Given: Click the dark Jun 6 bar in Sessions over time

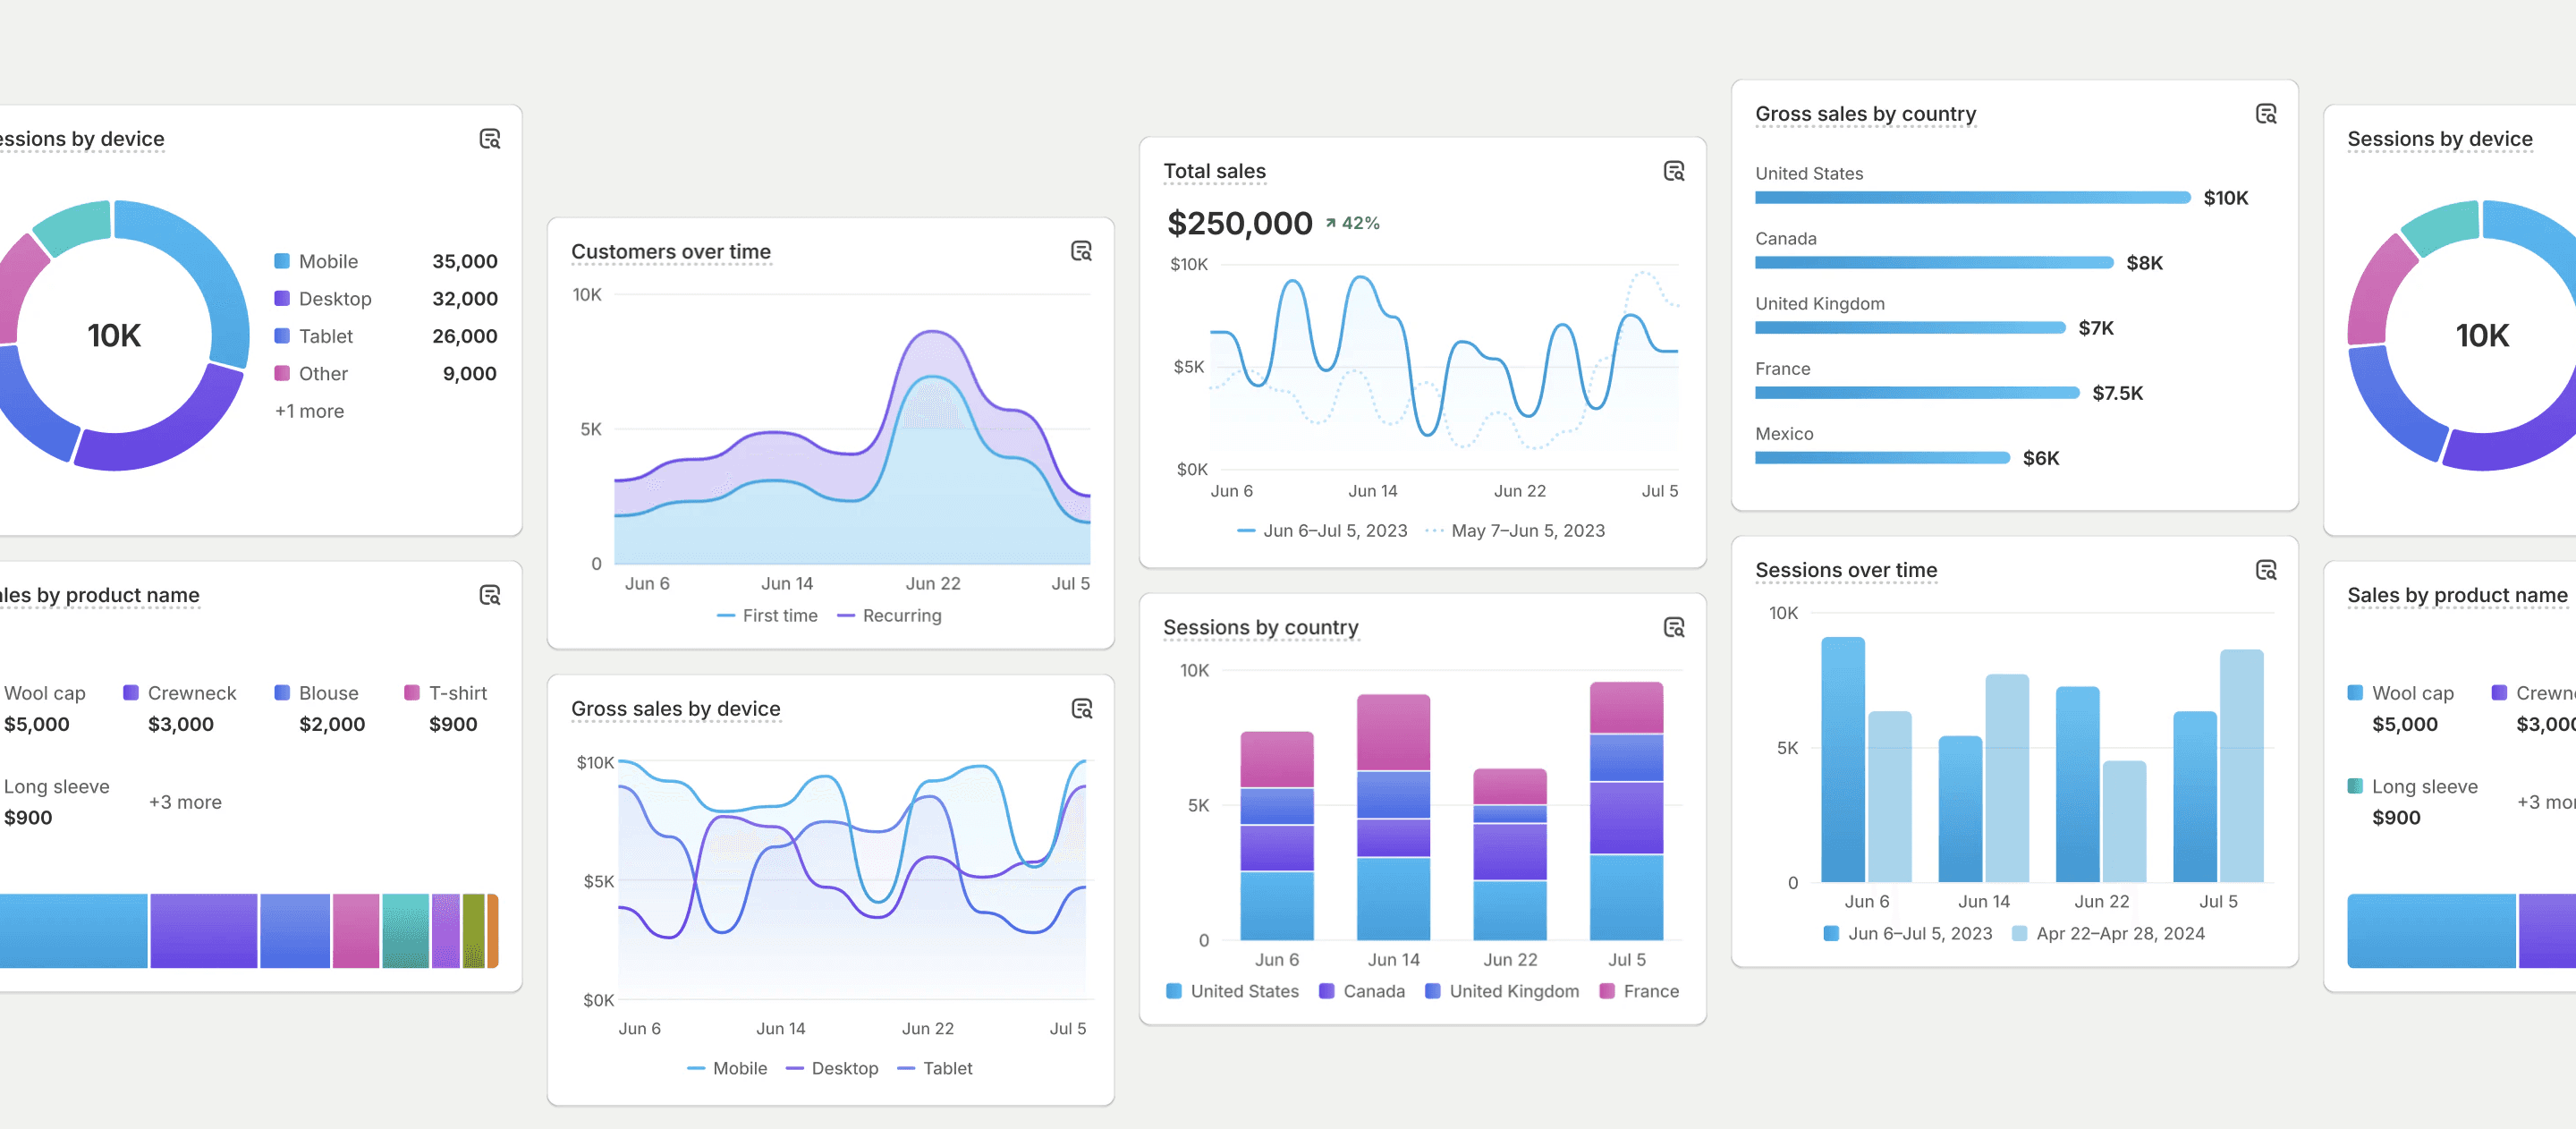Looking at the screenshot, I should point(1843,759).
